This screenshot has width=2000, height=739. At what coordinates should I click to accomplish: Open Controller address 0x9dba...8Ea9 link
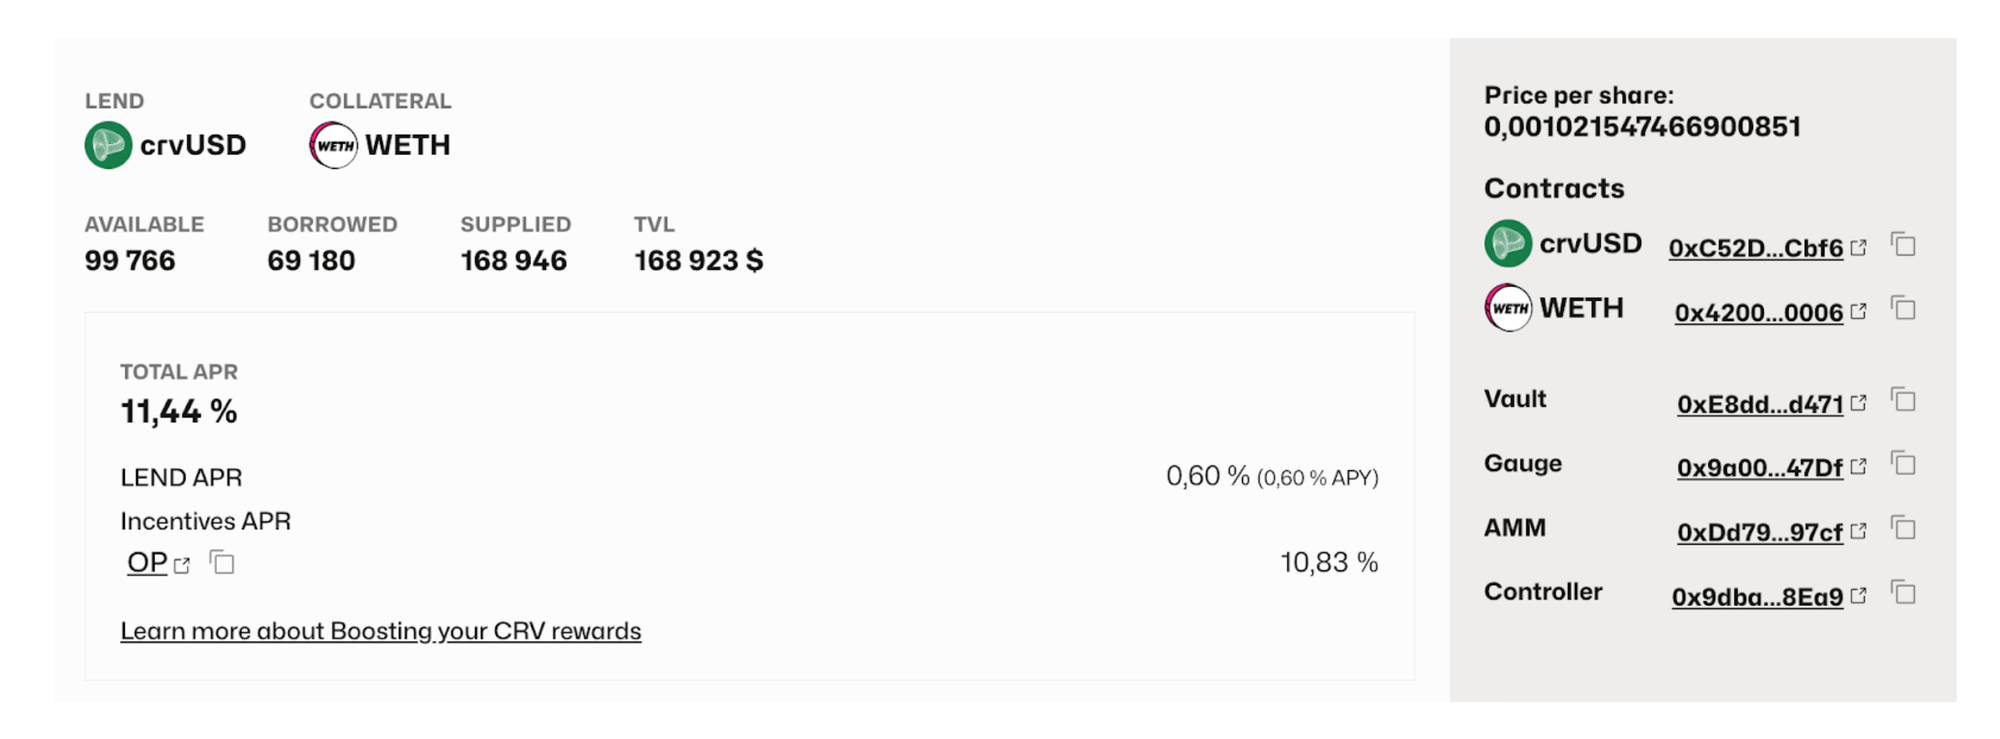[x=1757, y=596]
